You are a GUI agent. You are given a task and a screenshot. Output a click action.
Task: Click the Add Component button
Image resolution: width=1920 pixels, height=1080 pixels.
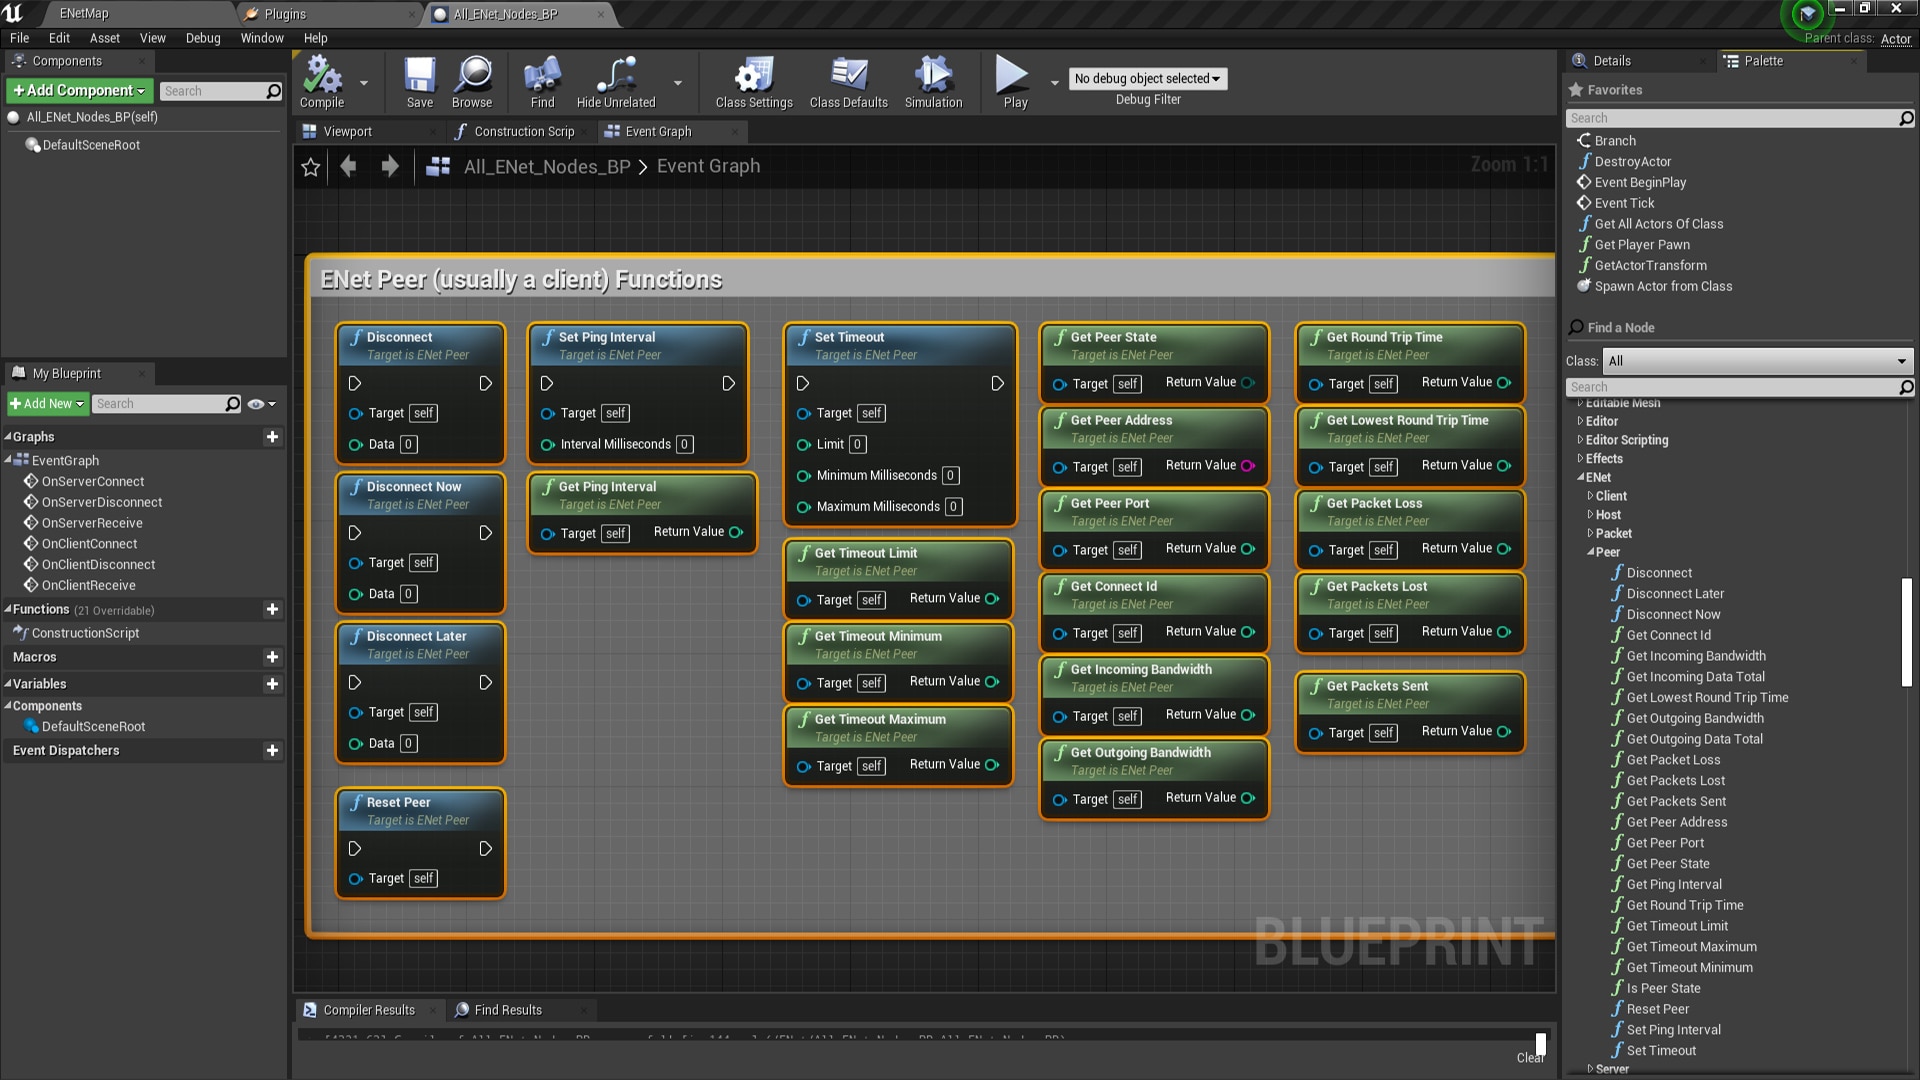[x=79, y=91]
